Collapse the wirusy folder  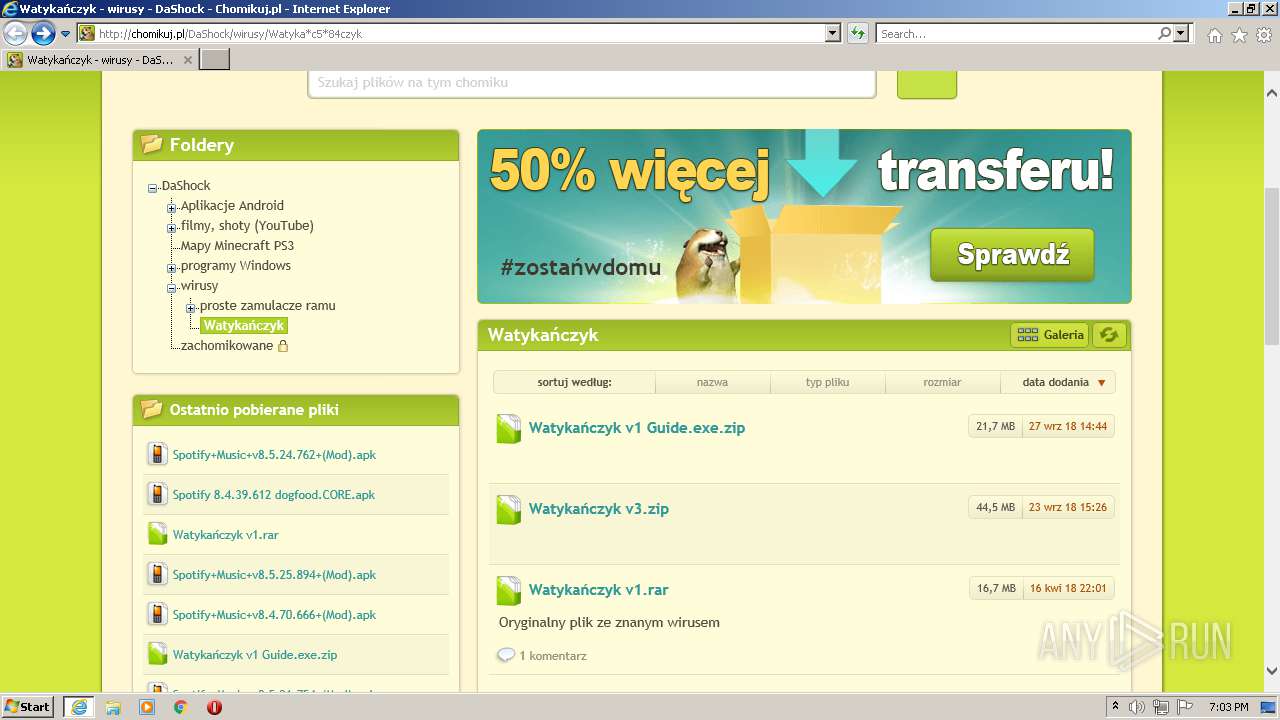[172, 287]
